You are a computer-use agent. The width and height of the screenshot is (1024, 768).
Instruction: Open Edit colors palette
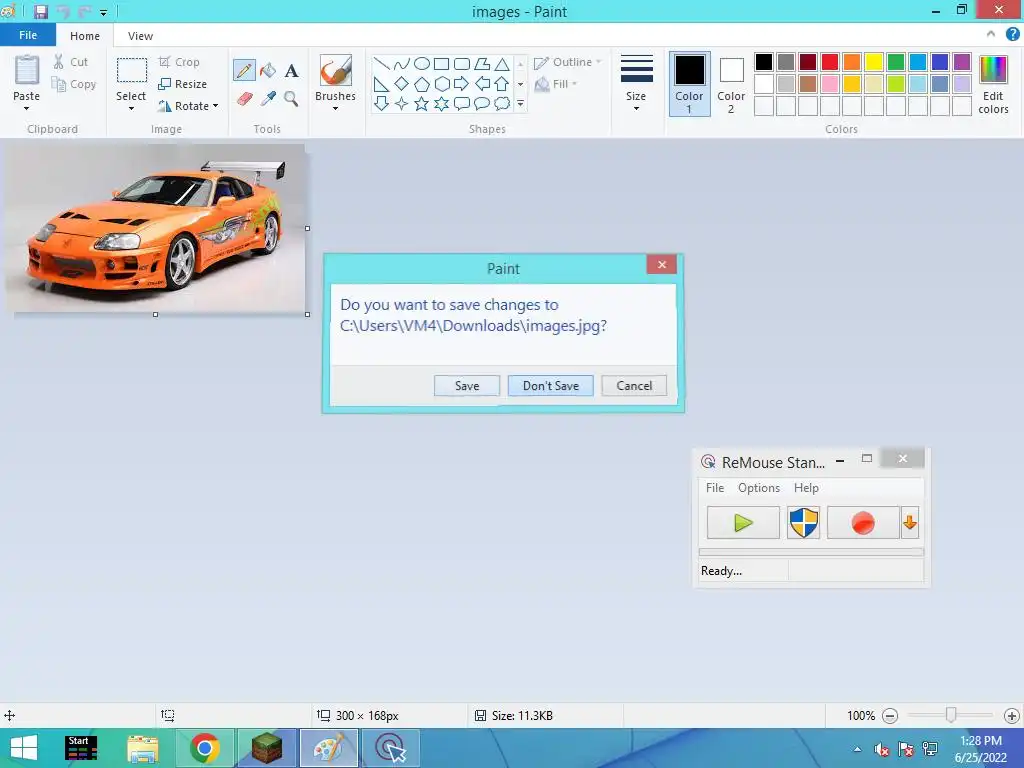coord(993,85)
